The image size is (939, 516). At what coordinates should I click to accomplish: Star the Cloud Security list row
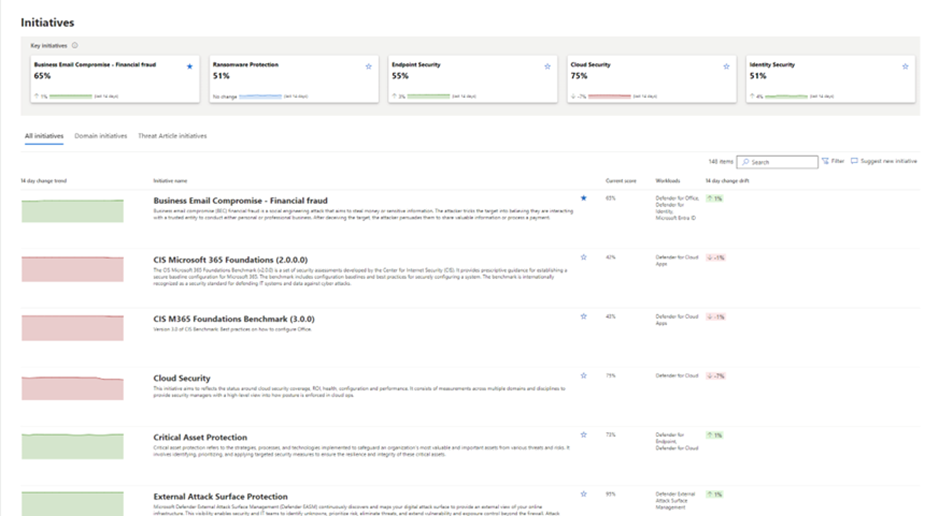(583, 376)
